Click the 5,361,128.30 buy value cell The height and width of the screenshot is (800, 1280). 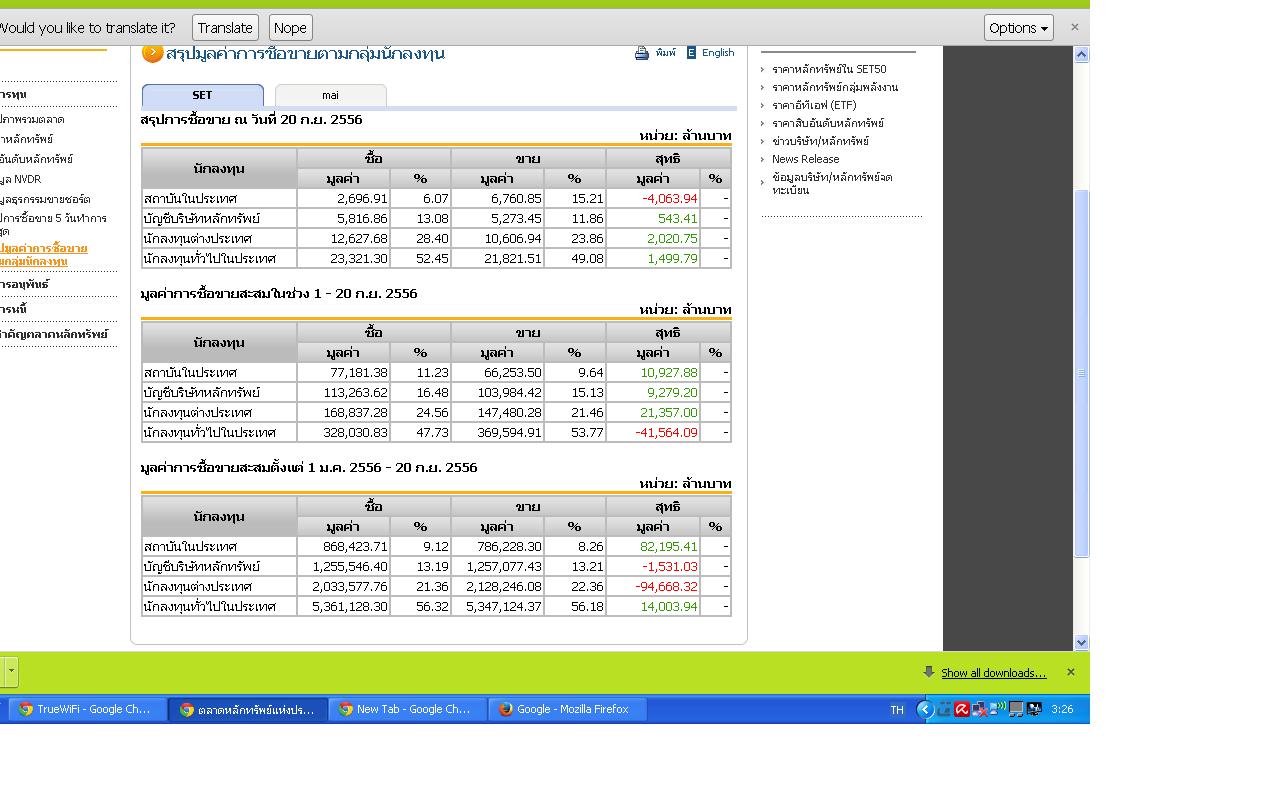[343, 607]
